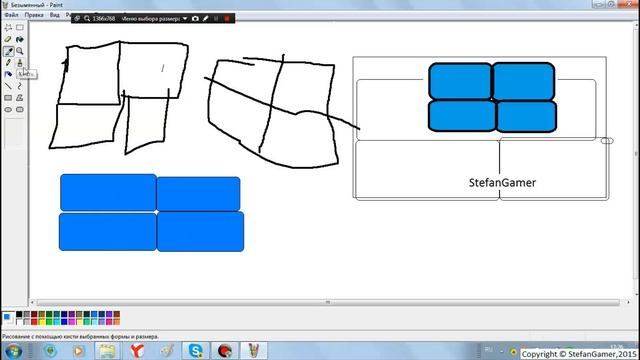Open Skype from the taskbar

[x=196, y=351]
